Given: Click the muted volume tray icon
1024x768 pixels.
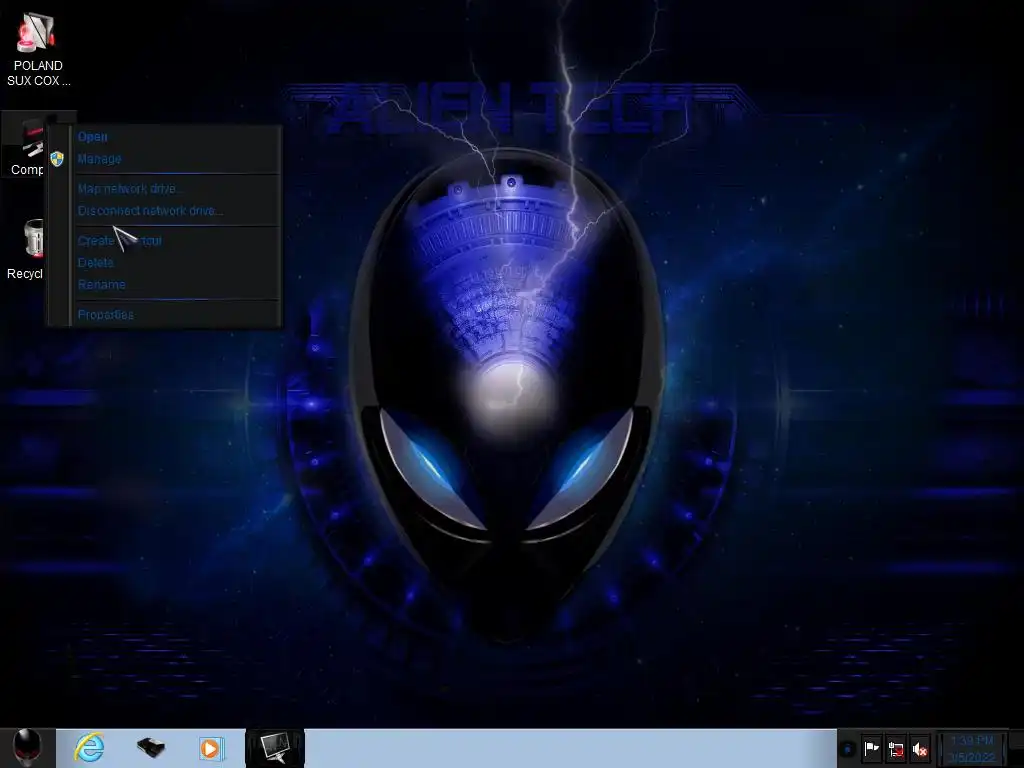Looking at the screenshot, I should pos(920,750).
